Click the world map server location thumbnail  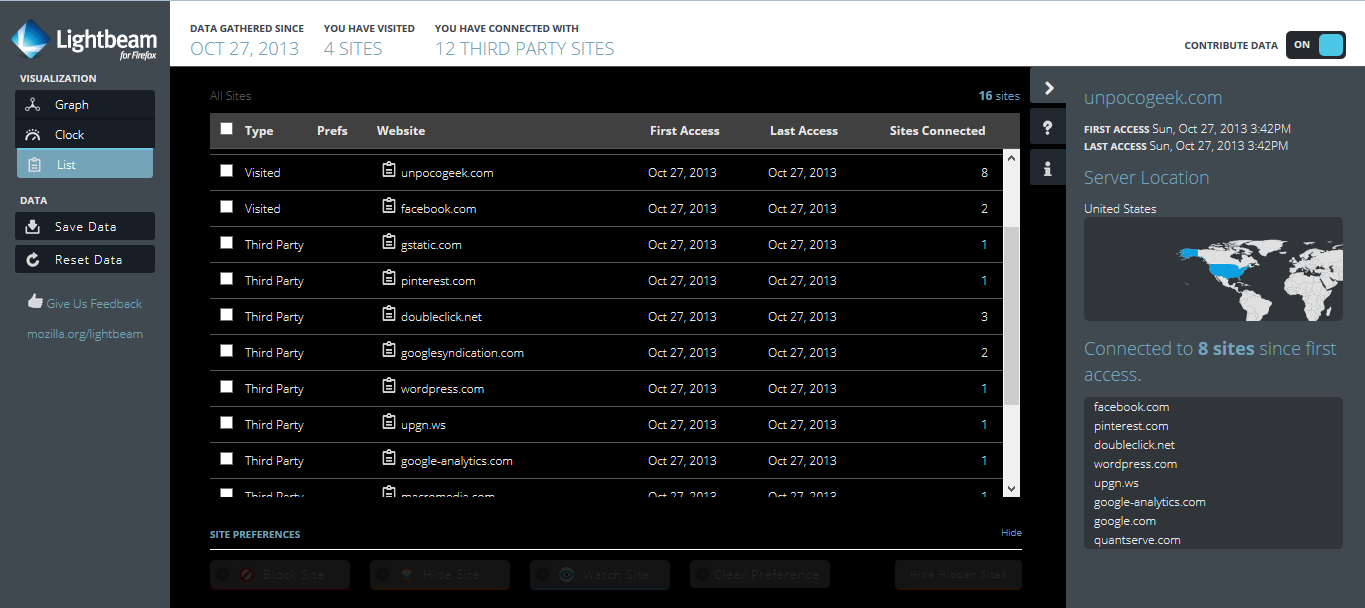click(1214, 269)
